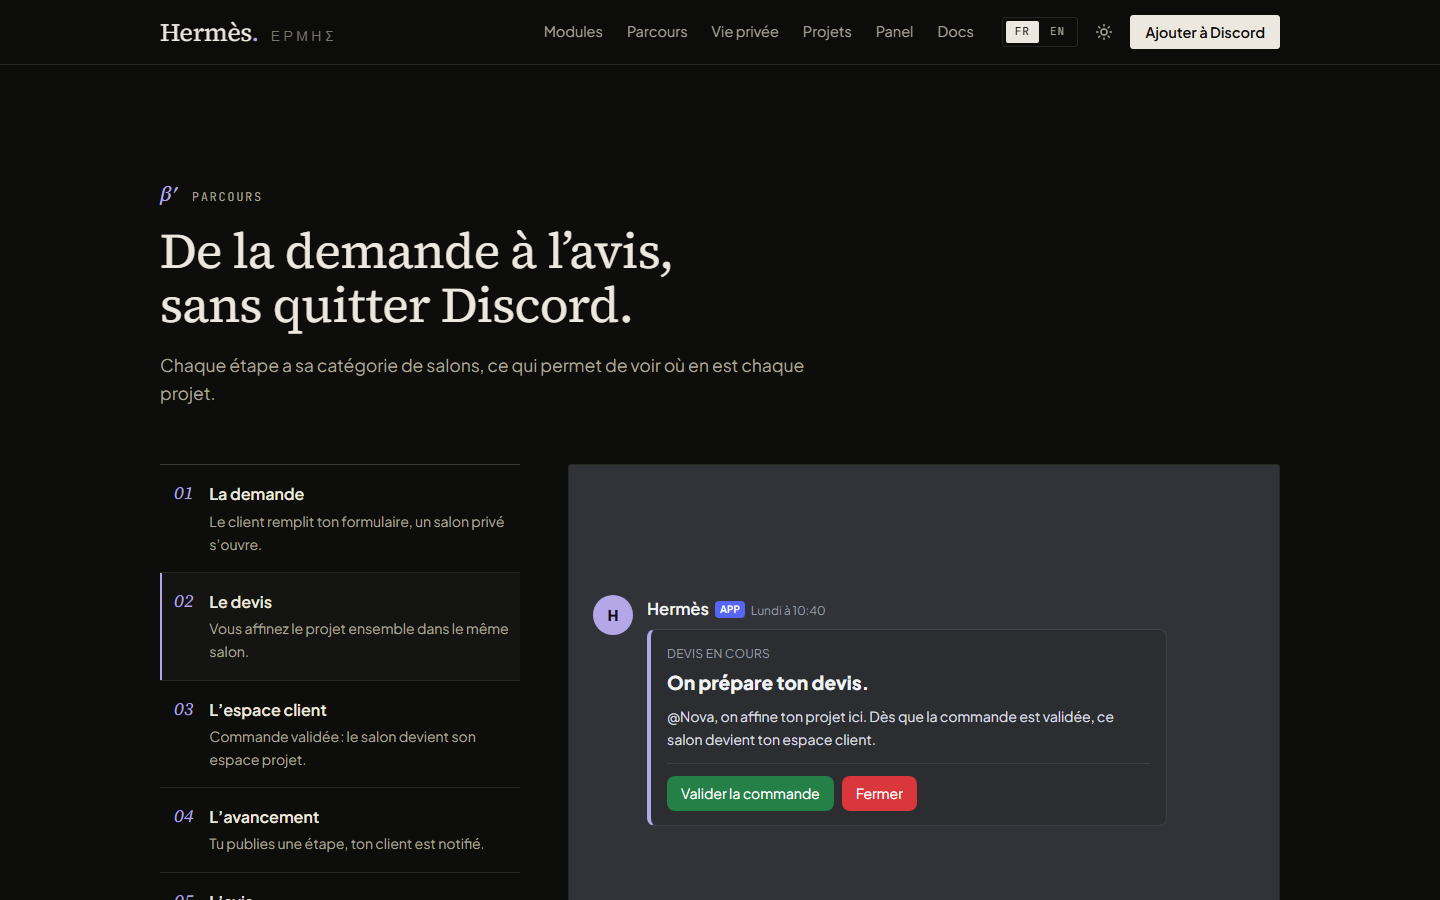Click the On prépare ton devis heading

(767, 683)
